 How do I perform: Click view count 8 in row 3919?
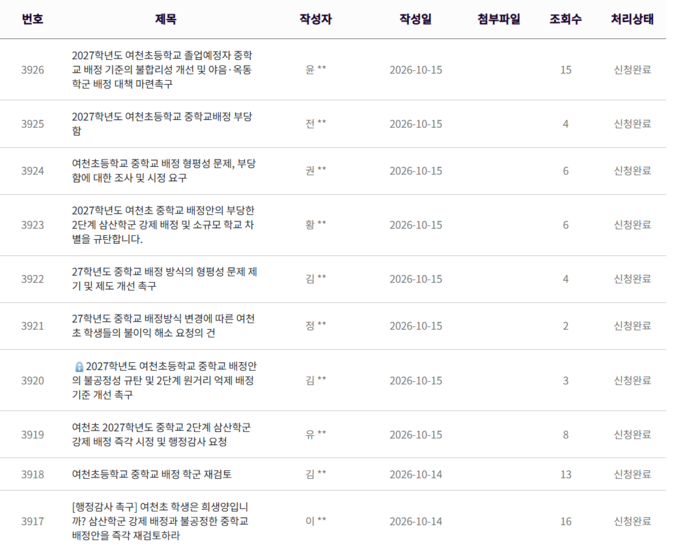[x=566, y=435]
